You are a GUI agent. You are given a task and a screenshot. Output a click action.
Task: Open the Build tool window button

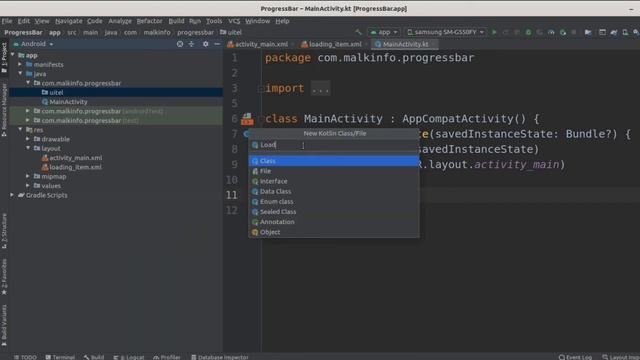point(94,357)
